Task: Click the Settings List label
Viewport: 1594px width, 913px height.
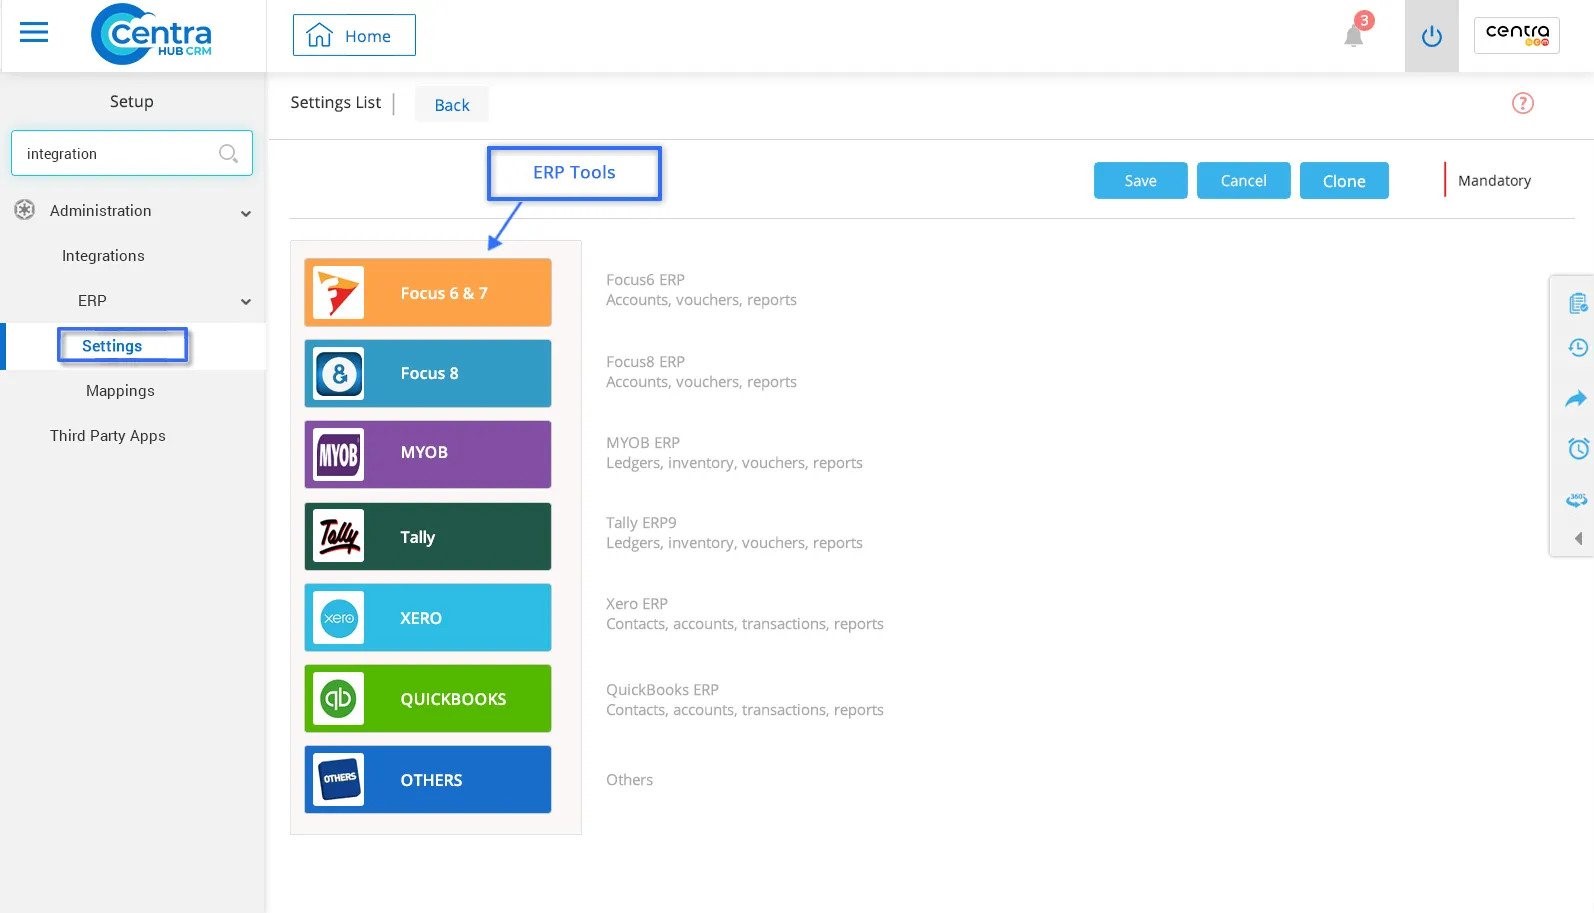Action: pos(336,103)
